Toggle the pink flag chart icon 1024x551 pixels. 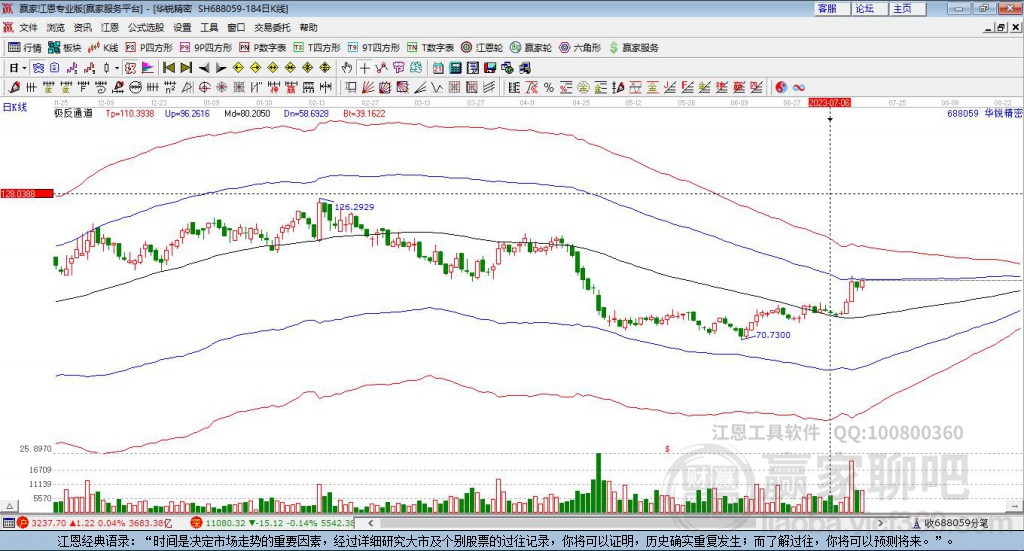[x=148, y=68]
